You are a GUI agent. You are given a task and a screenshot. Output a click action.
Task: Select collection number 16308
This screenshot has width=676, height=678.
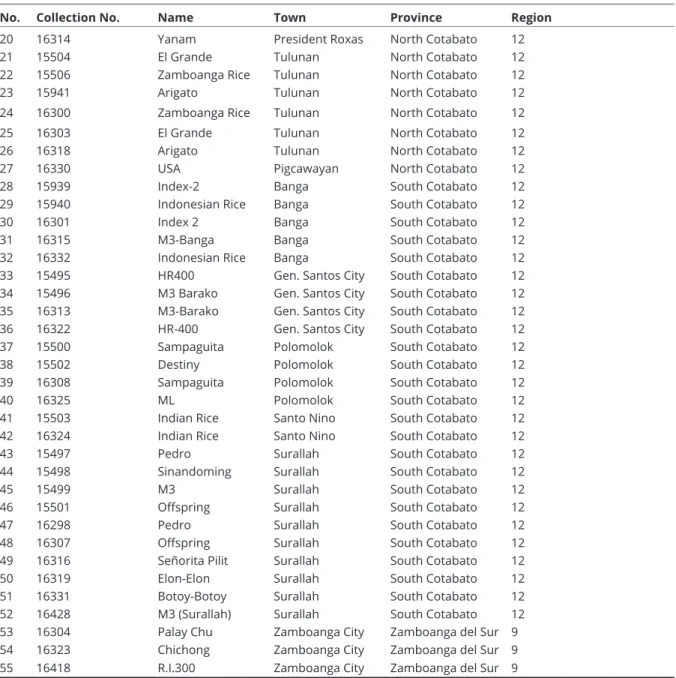(x=53, y=382)
